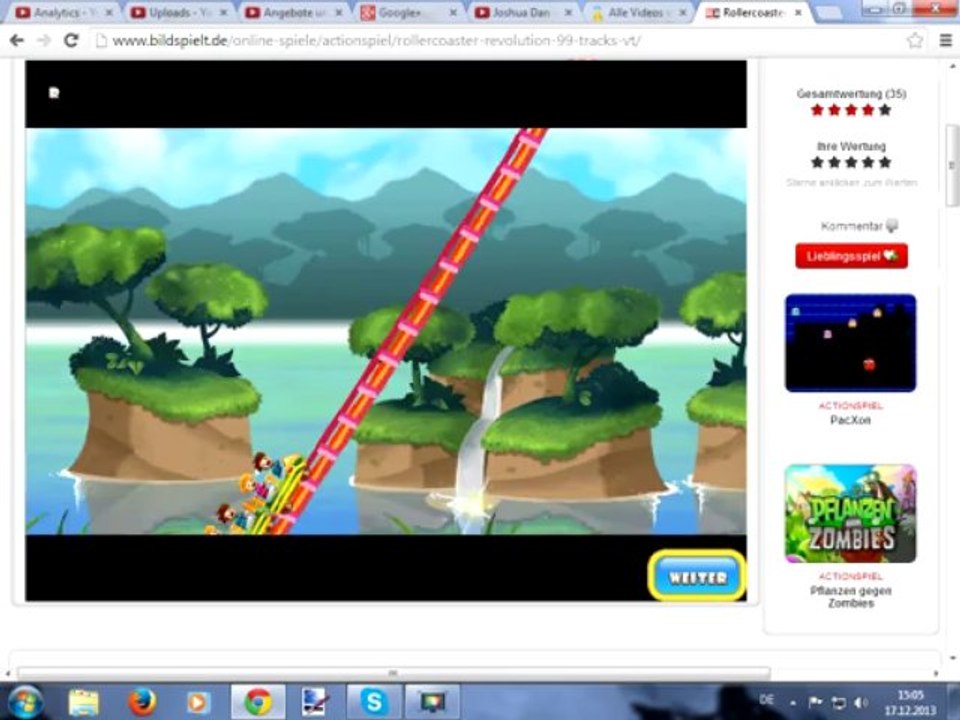Close the Google+ tab

pyautogui.click(x=453, y=12)
